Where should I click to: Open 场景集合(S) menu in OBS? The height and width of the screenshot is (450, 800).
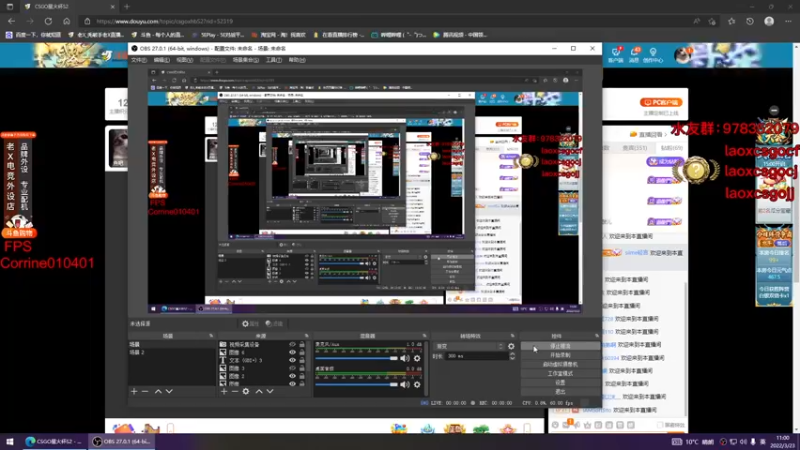tap(245, 60)
